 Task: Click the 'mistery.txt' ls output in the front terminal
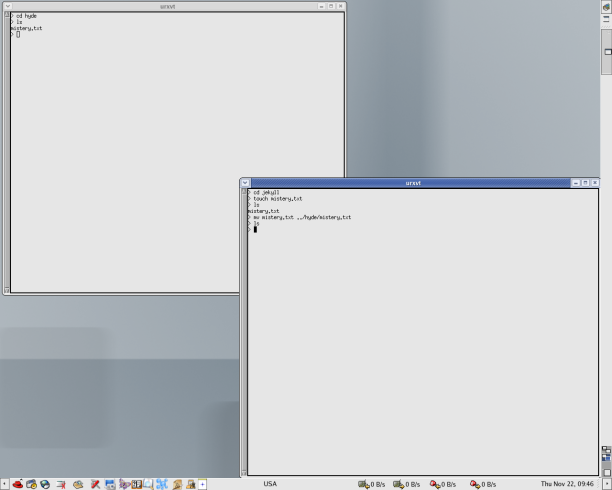(x=263, y=211)
